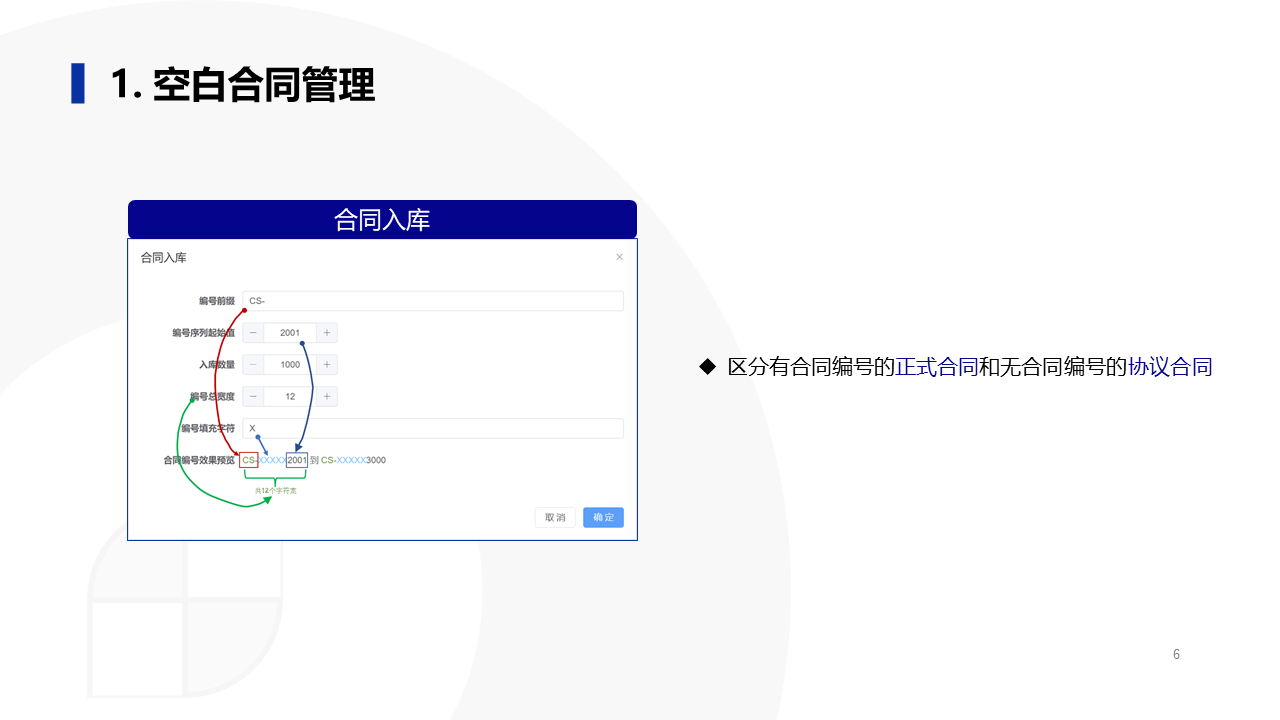Decrease the 编号序列起始值 with its minus button
Screen dimensions: 1280x720
pos(253,333)
